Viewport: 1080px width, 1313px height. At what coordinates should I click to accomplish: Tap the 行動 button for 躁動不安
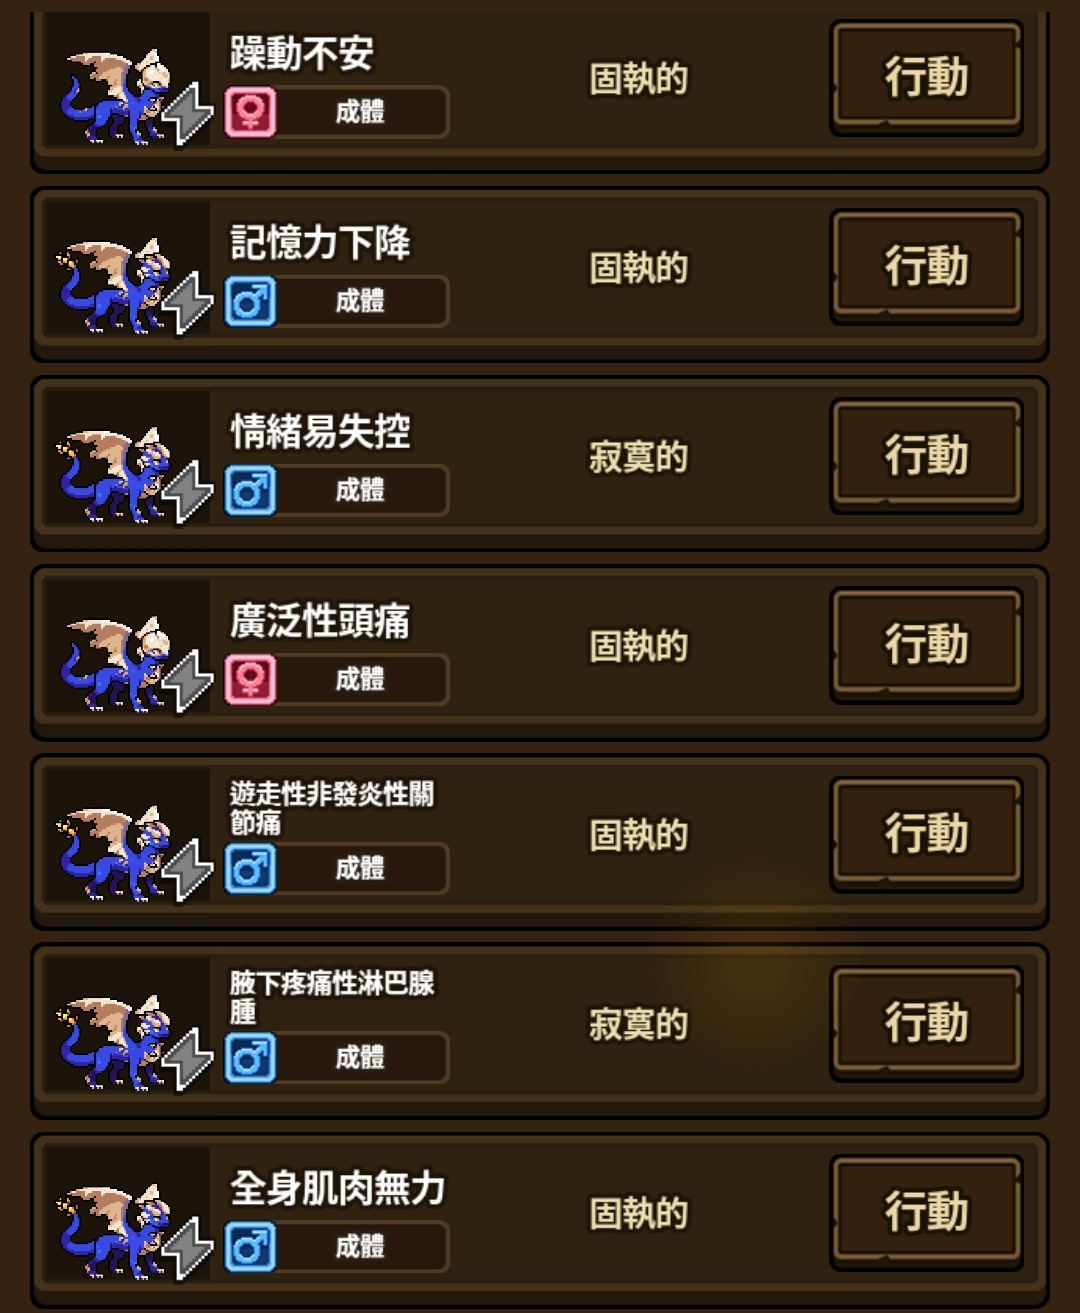pyautogui.click(x=926, y=78)
